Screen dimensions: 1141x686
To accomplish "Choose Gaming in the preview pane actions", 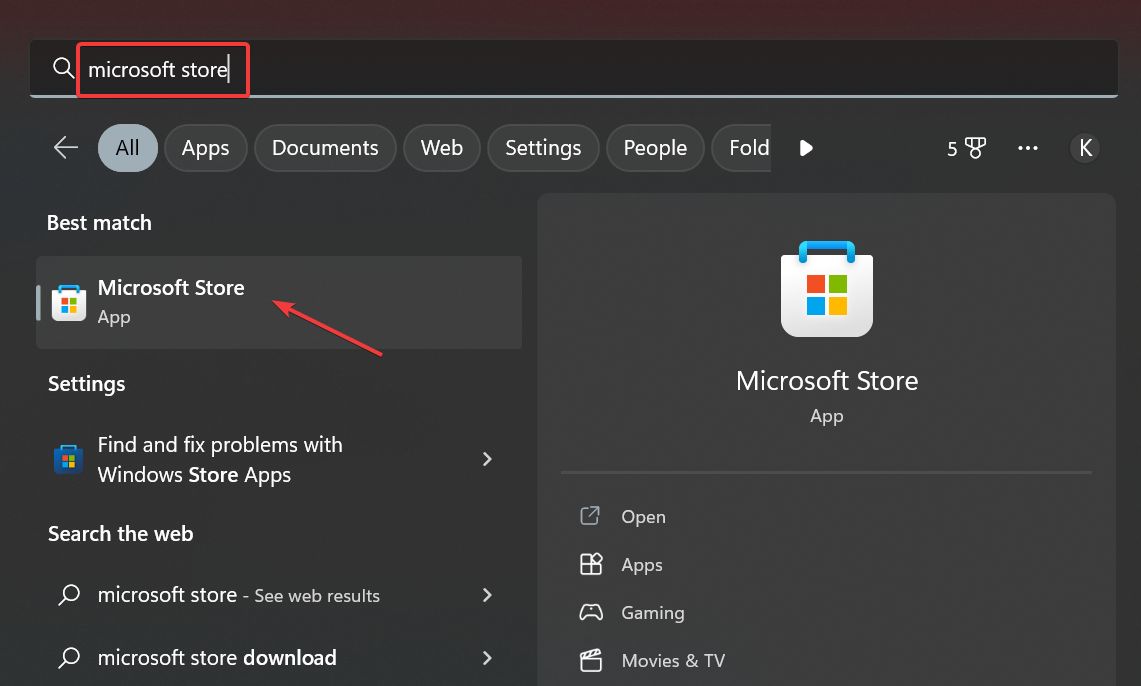I will click(653, 613).
